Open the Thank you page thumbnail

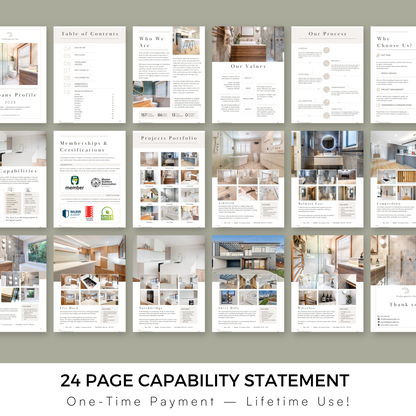pyautogui.click(x=393, y=284)
